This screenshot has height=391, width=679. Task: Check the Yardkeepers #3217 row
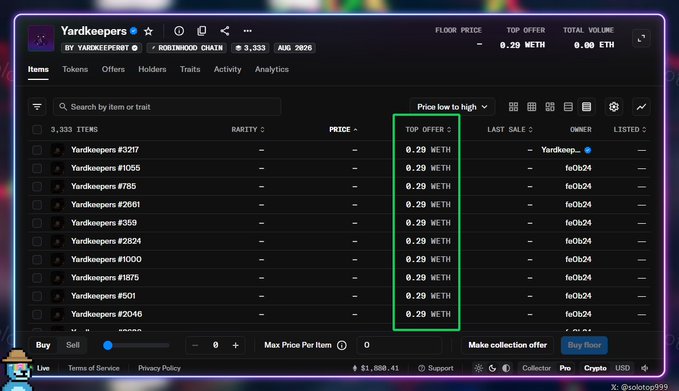(x=37, y=150)
